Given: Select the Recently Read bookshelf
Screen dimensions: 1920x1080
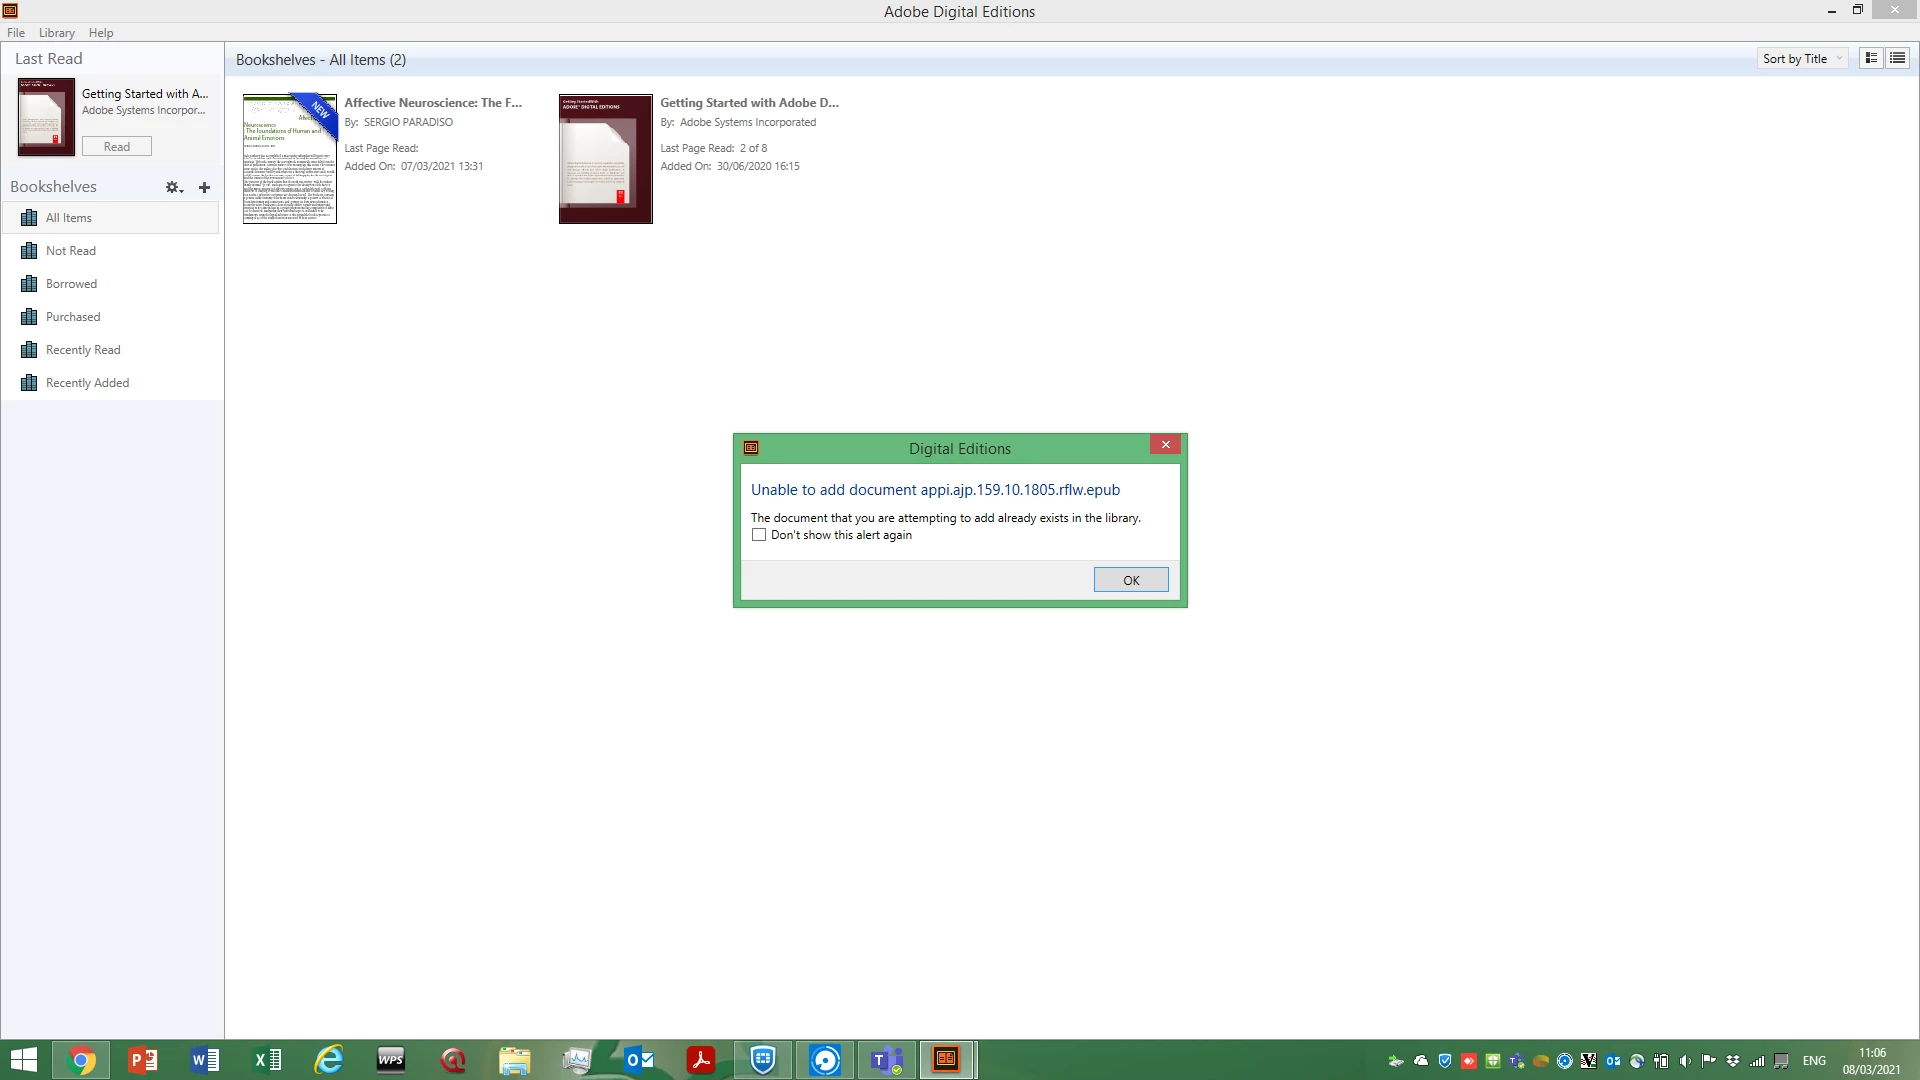Looking at the screenshot, I should coord(83,350).
